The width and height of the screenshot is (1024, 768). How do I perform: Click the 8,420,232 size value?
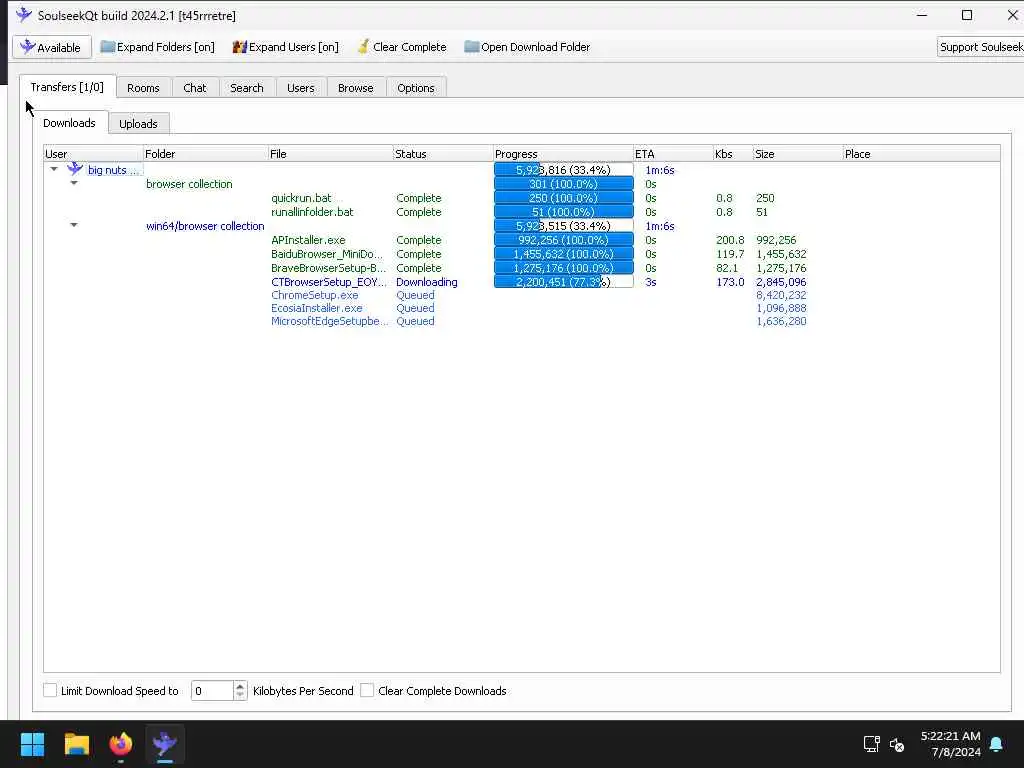pyautogui.click(x=781, y=295)
